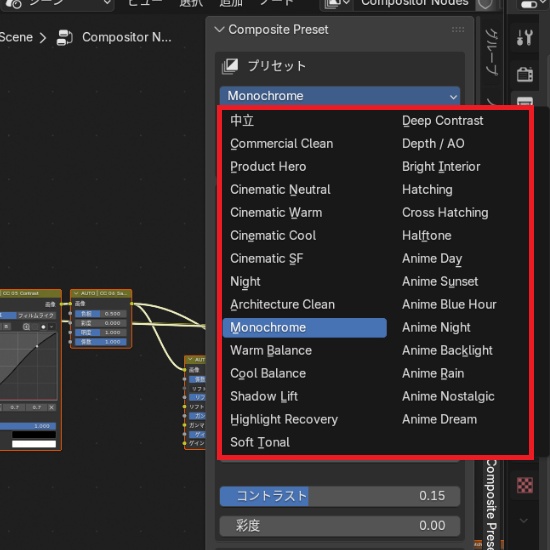Screen dimensions: 550x550
Task: Open the white level color swatch
Action: 34,444
